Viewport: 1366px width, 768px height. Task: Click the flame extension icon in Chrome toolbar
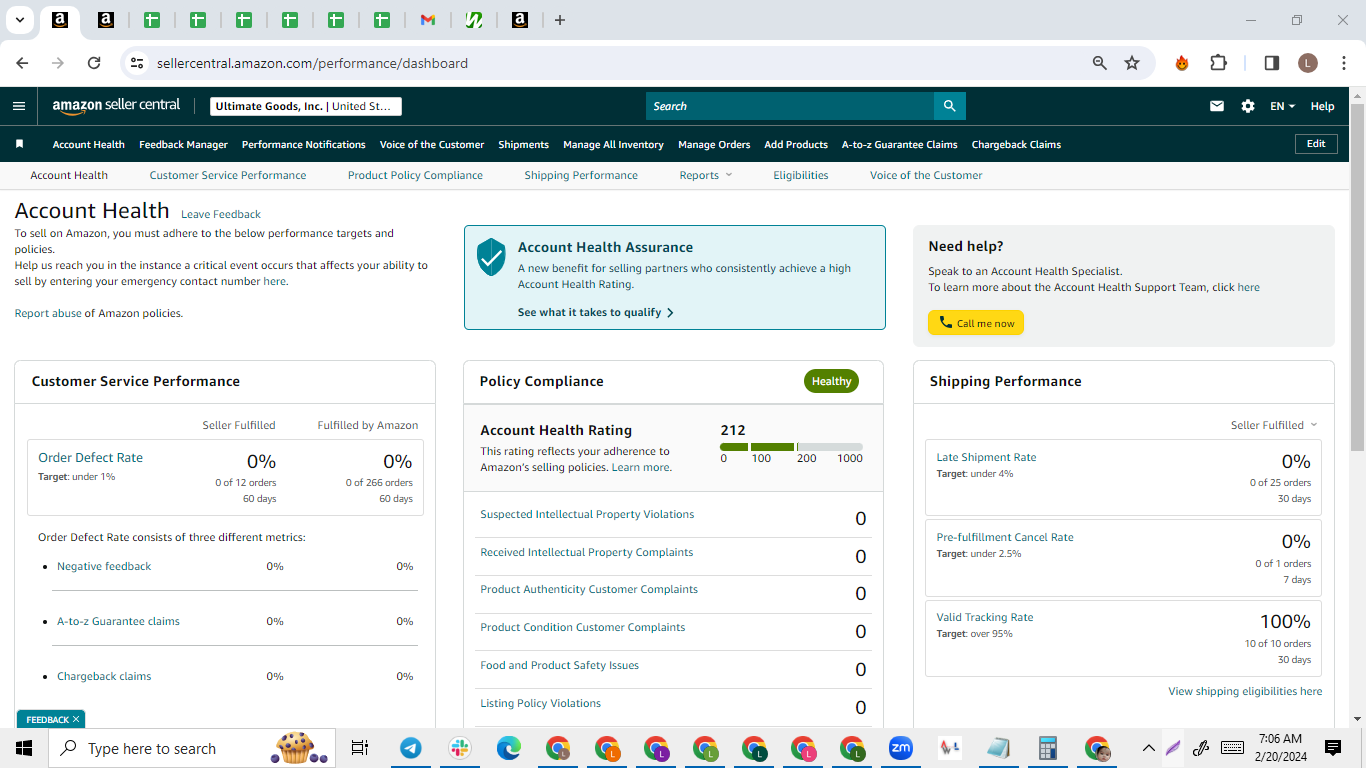click(x=1182, y=63)
